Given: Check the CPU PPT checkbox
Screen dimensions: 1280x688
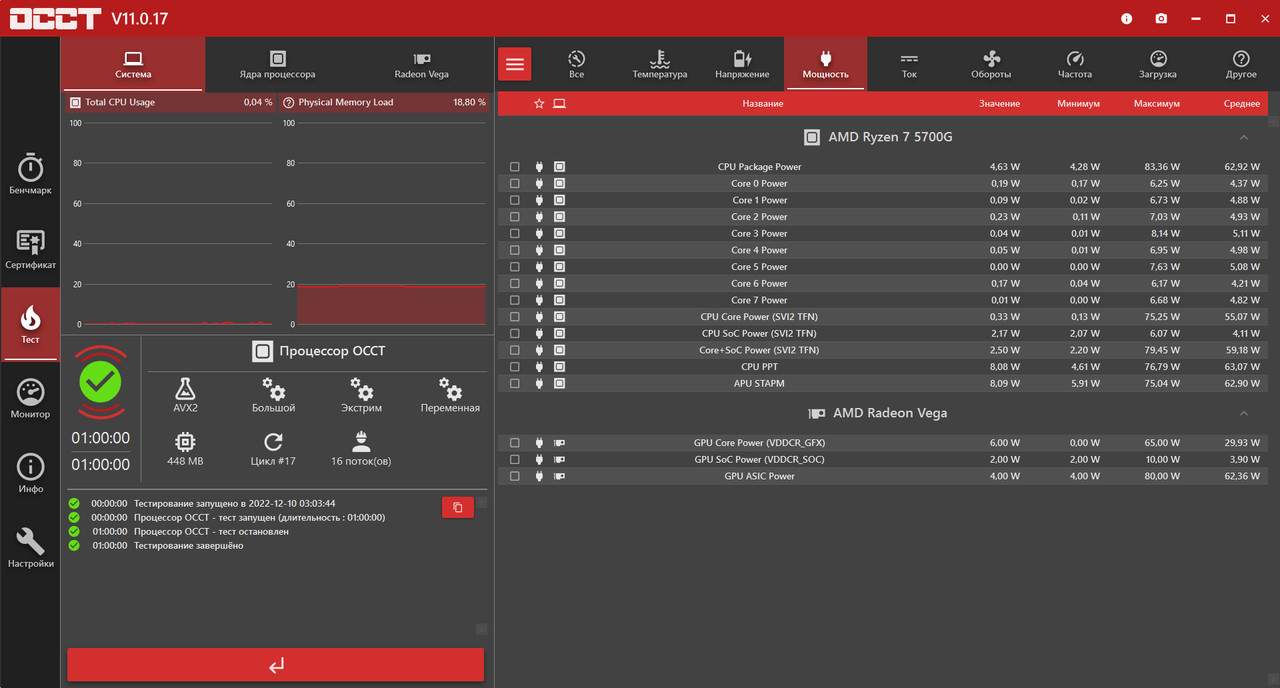Looking at the screenshot, I should [515, 367].
